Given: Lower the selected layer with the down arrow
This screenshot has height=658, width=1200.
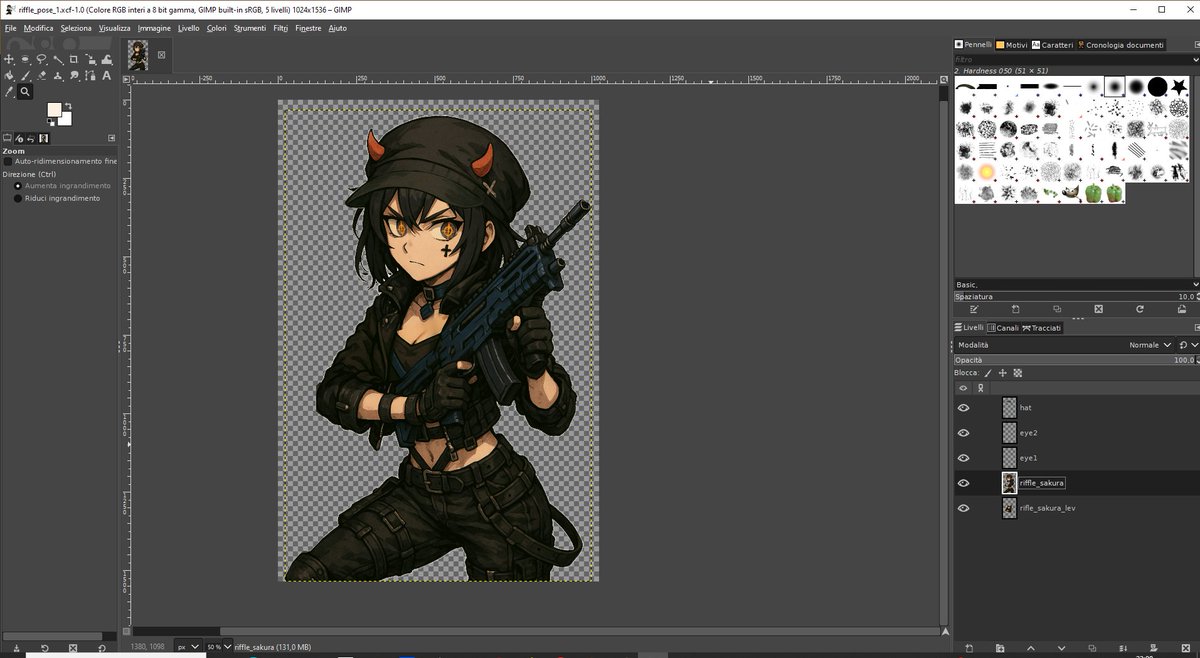Looking at the screenshot, I should coord(1061,647).
